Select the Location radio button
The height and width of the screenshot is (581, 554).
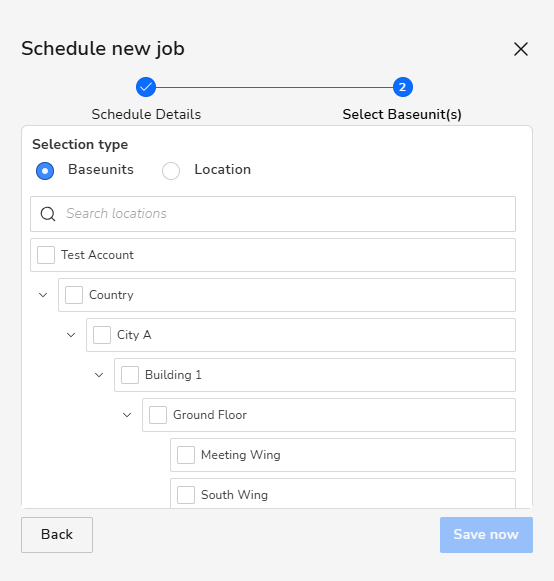[x=171, y=171]
